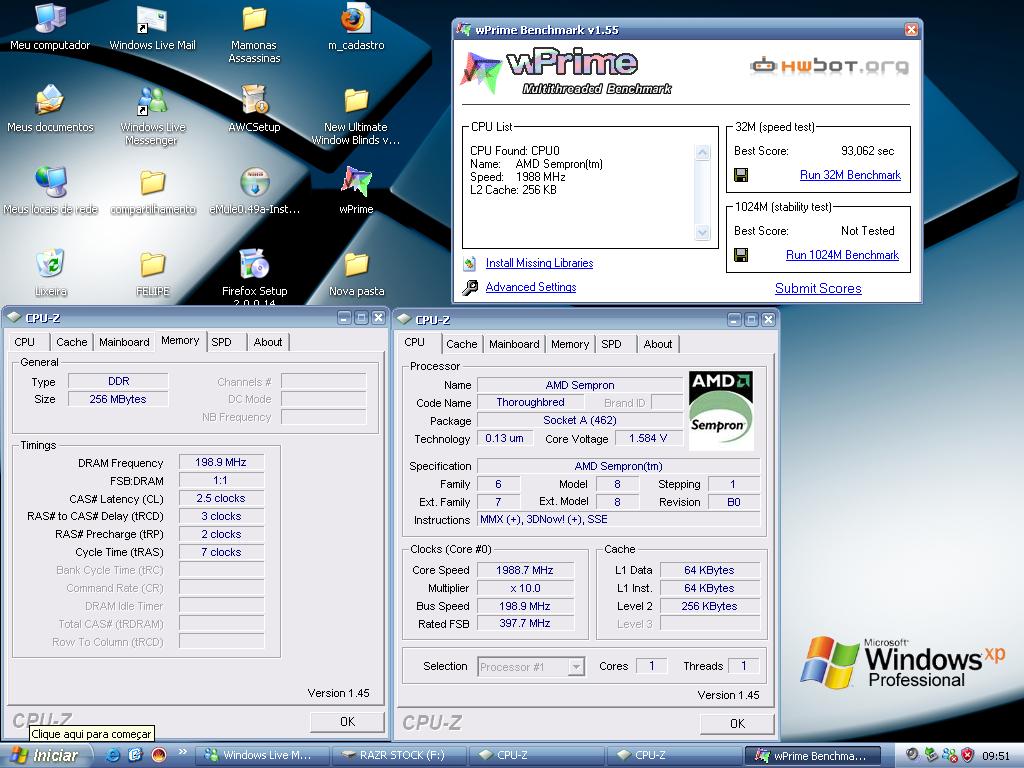Viewport: 1024px width, 768px height.
Task: Open About tab in right CPU-Z window
Action: coord(658,344)
